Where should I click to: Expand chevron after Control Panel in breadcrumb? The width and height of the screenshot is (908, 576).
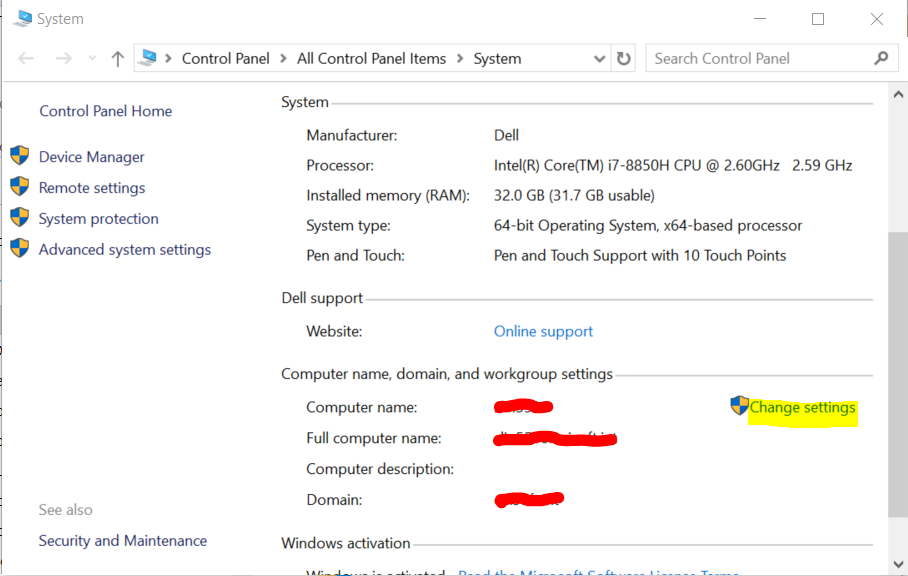coord(283,59)
